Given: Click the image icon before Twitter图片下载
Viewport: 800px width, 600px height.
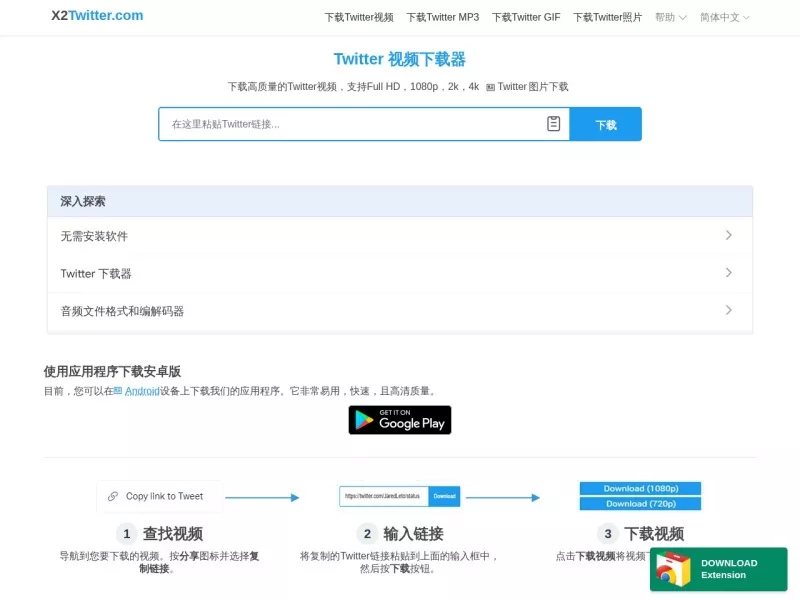Looking at the screenshot, I should click(490, 87).
